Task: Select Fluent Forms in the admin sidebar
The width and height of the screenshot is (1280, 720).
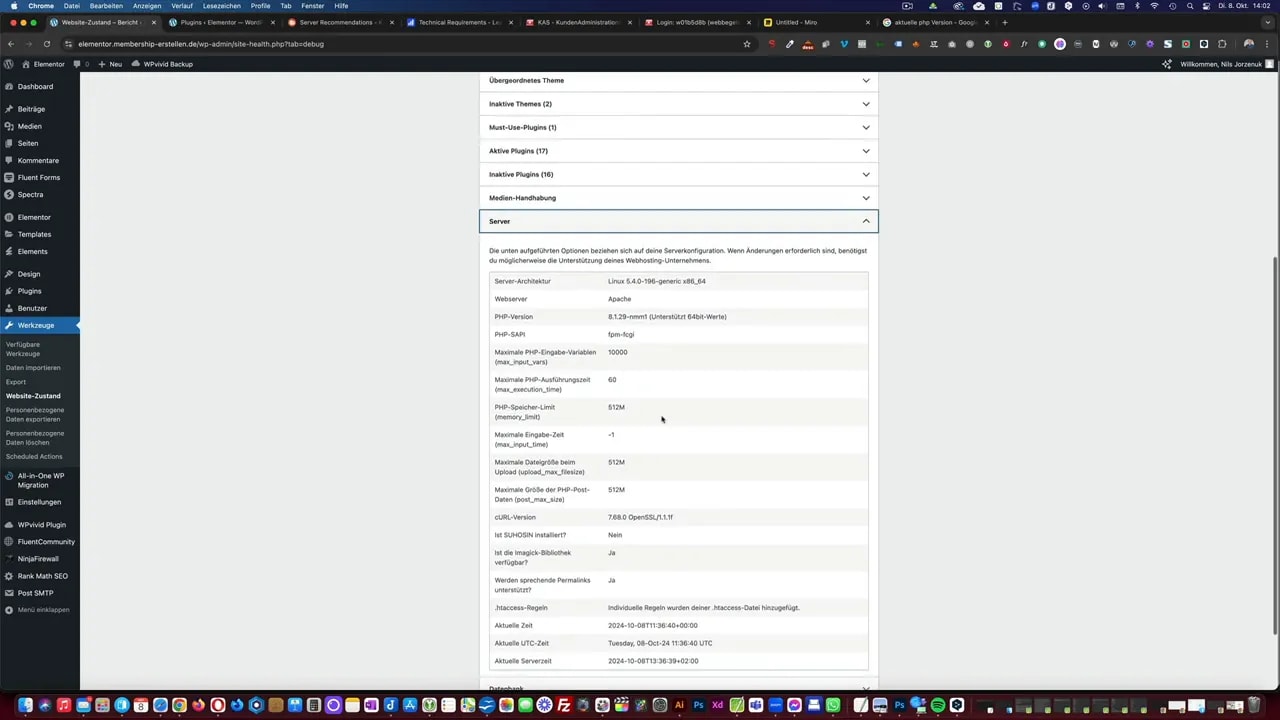Action: coord(39,177)
